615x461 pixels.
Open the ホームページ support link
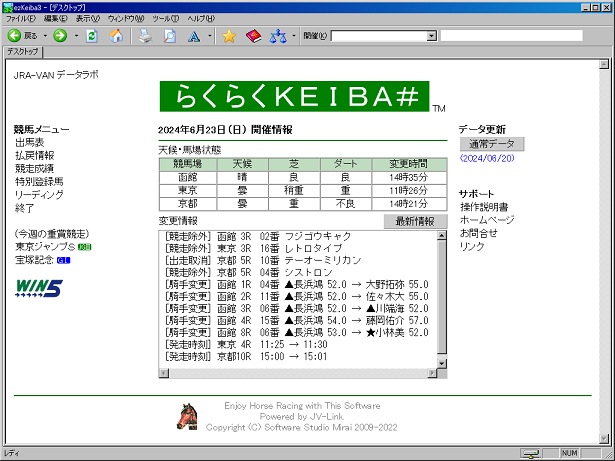pyautogui.click(x=487, y=220)
